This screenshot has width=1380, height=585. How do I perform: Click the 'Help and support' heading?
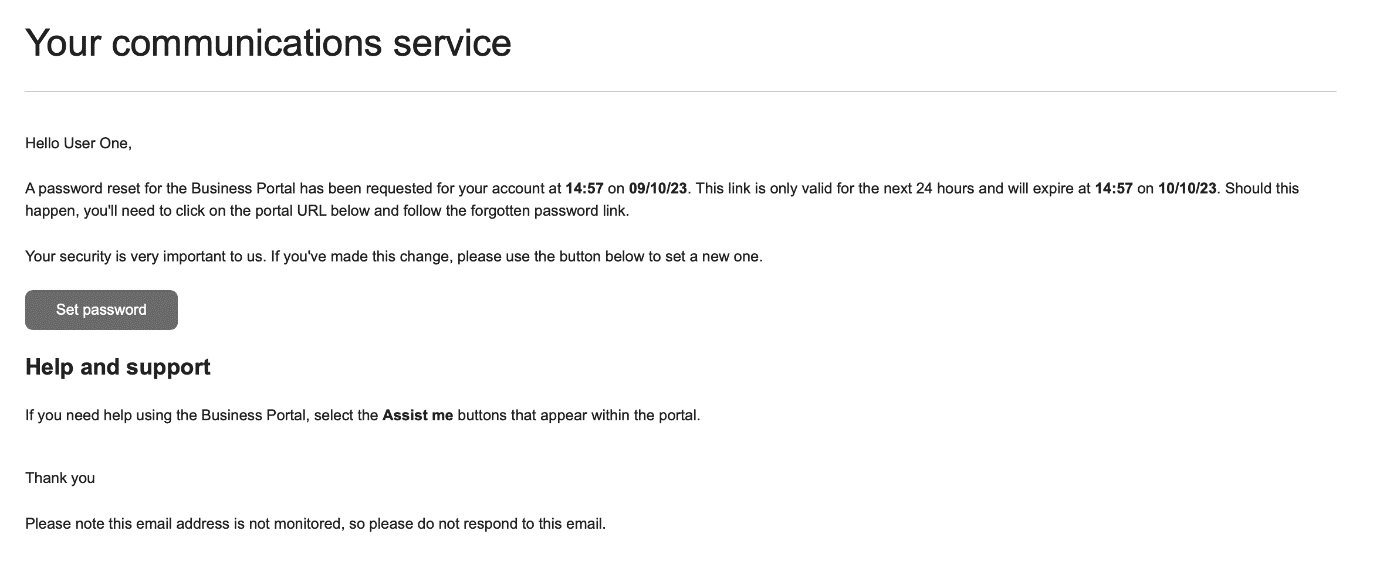(118, 367)
